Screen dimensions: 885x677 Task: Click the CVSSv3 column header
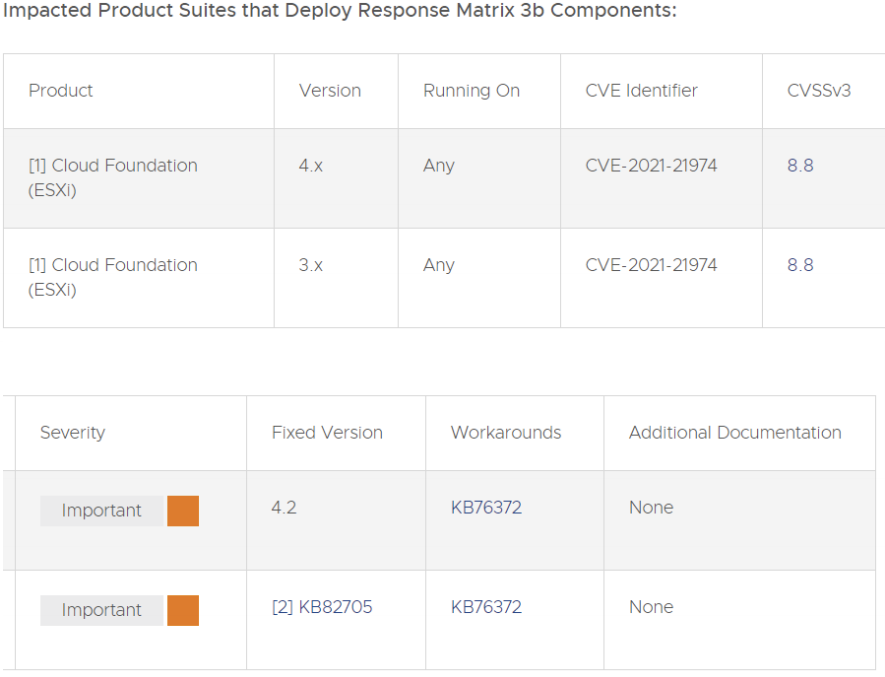(818, 91)
